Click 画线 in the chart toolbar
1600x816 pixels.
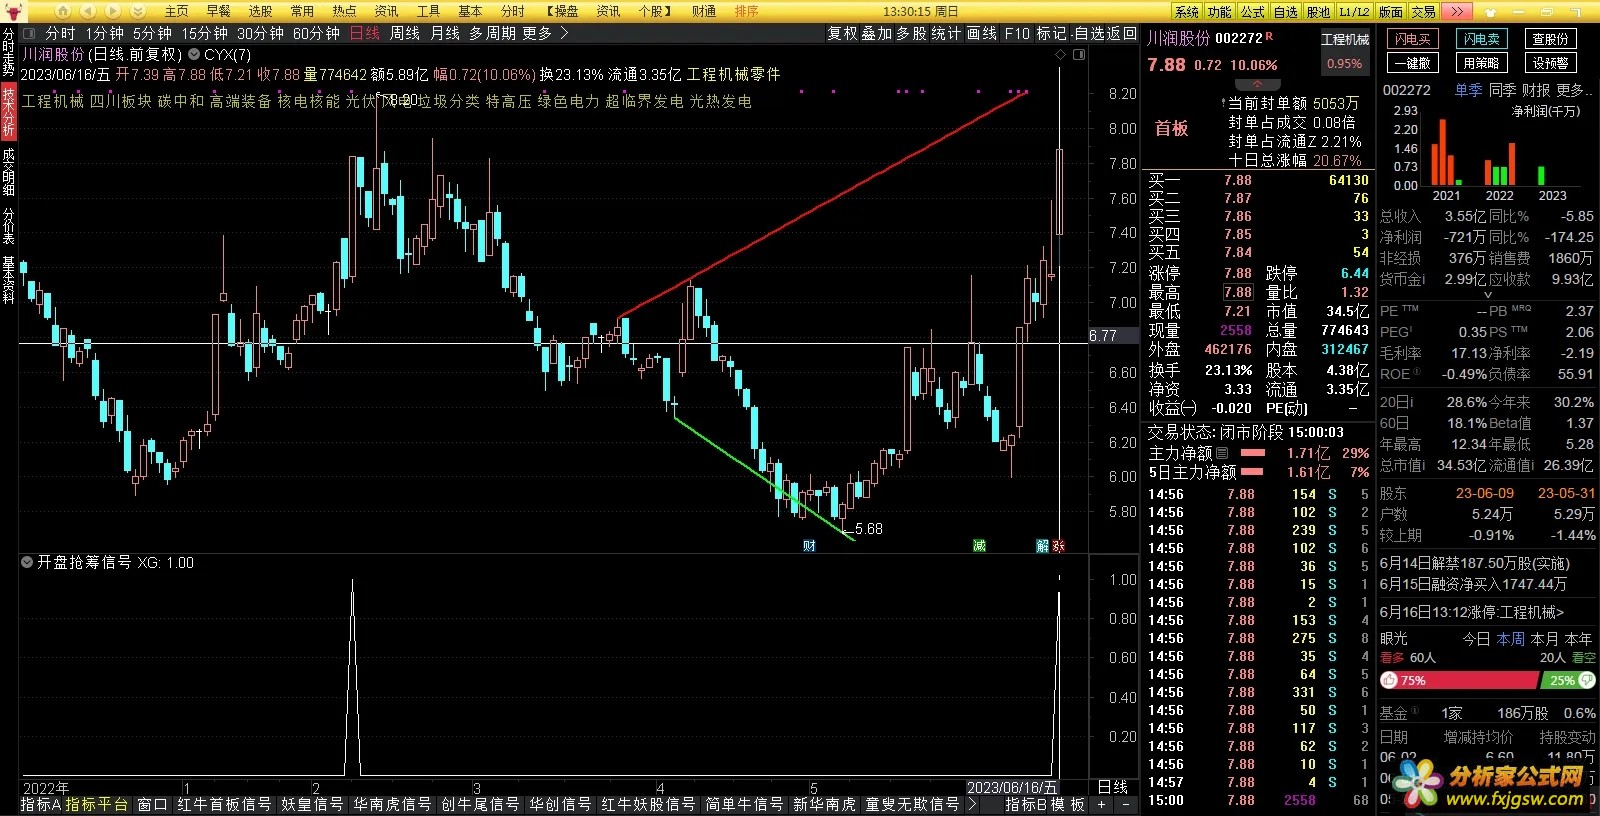click(x=982, y=33)
